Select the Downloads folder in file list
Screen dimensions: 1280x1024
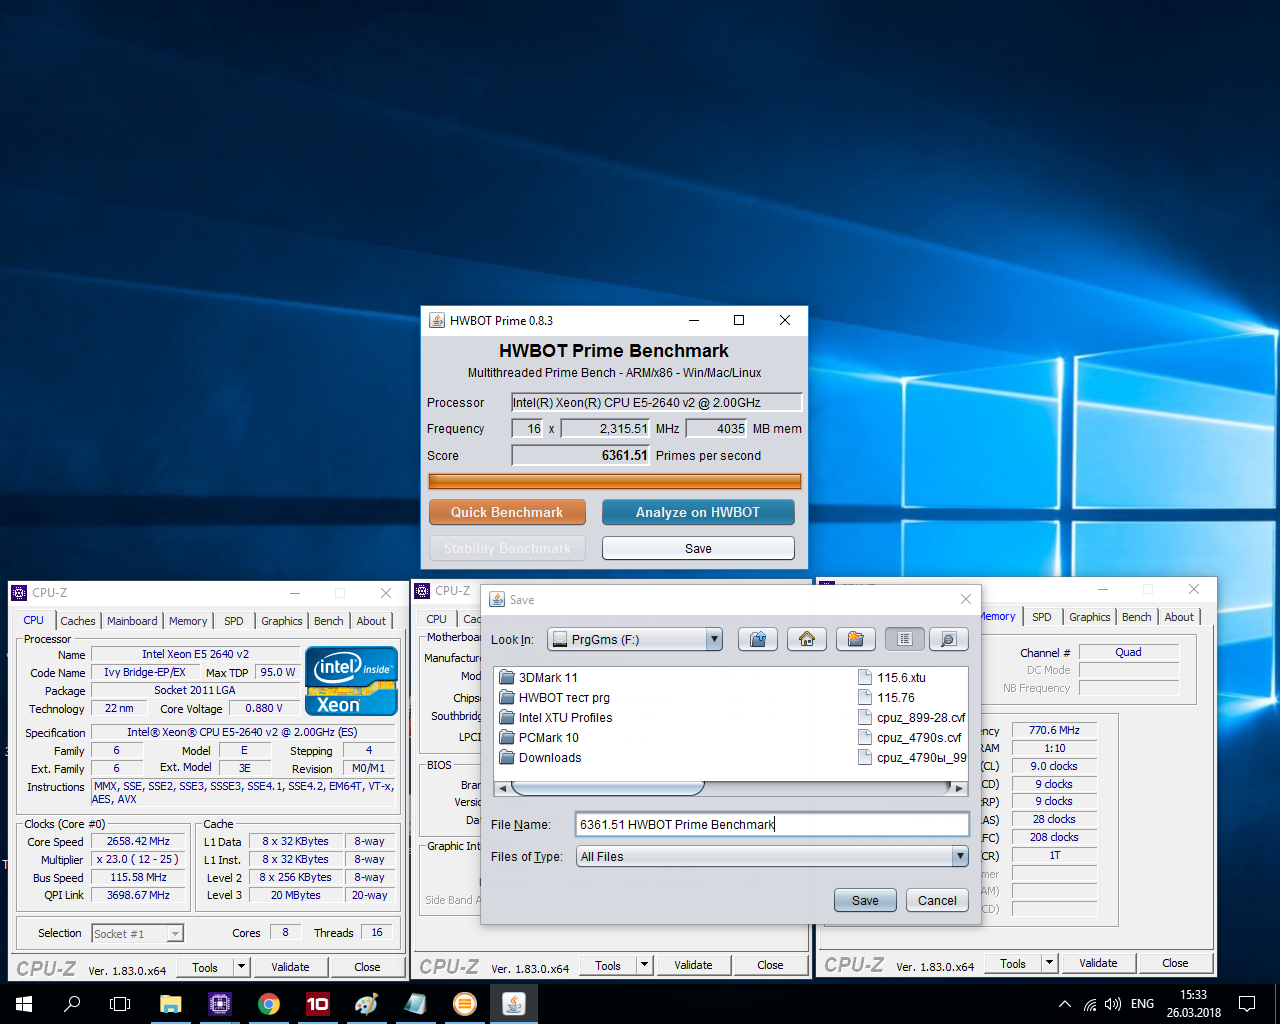[x=540, y=757]
